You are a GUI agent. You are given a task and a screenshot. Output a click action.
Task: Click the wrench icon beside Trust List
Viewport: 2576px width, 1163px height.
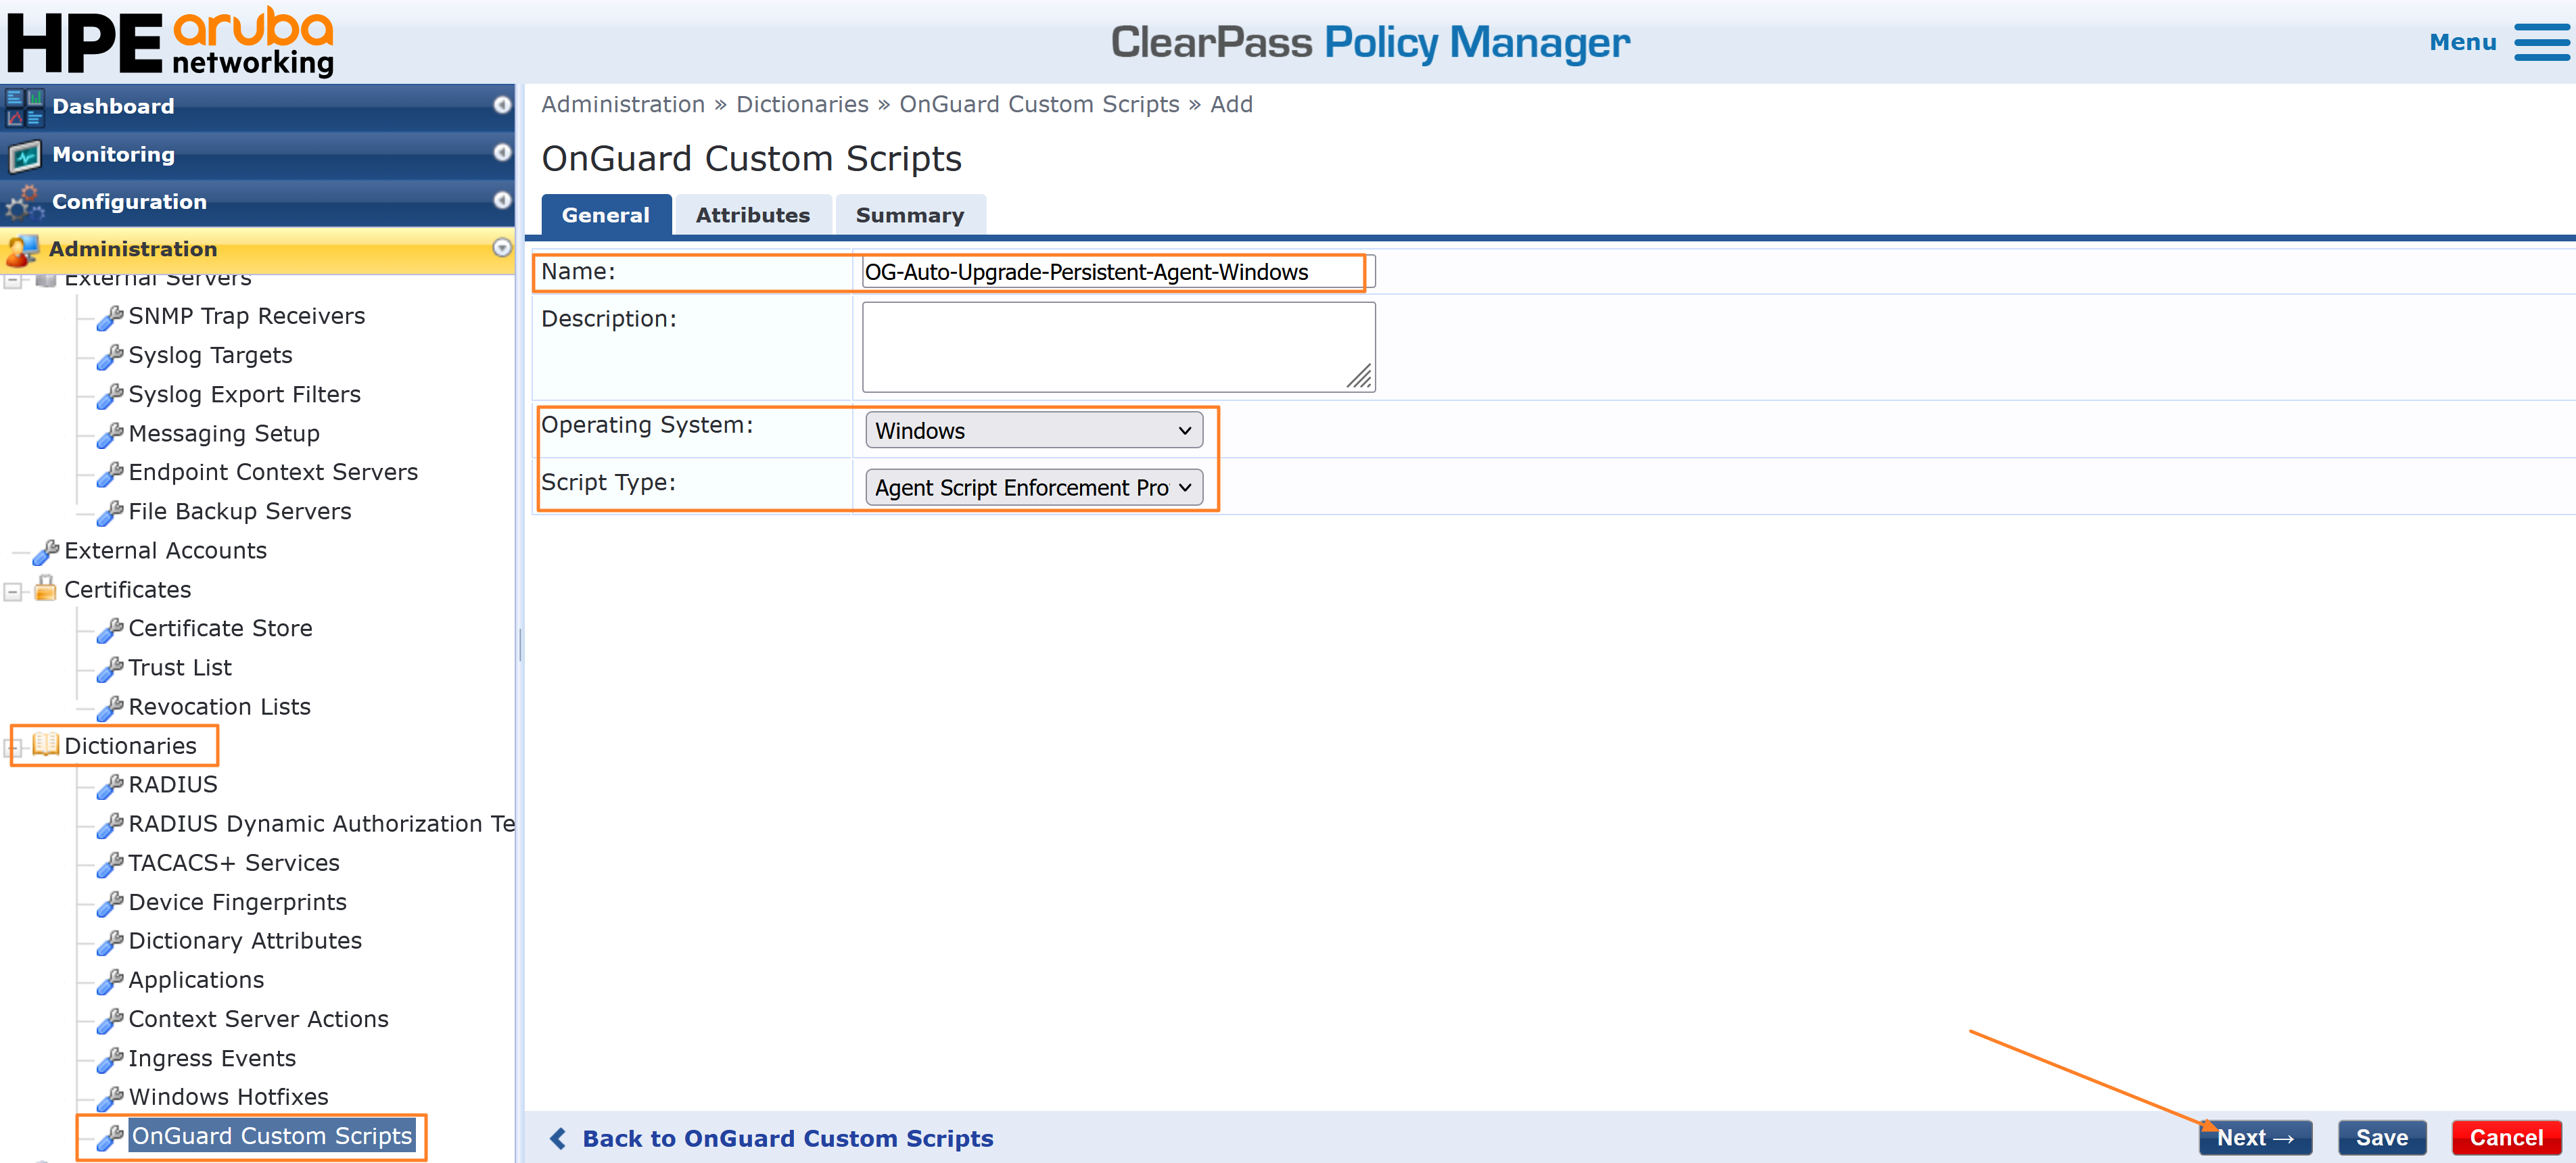point(109,669)
